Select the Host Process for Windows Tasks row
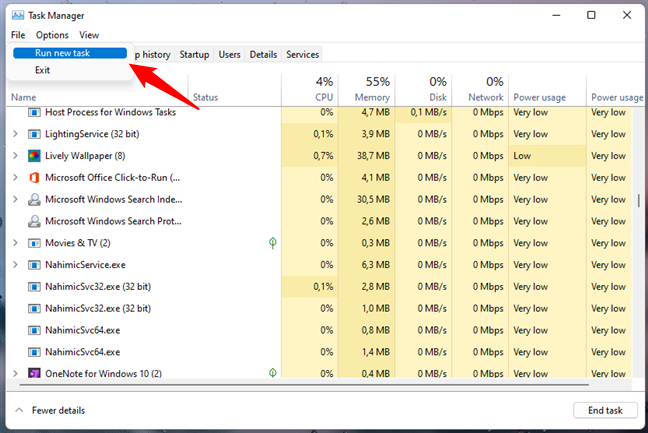 click(319, 112)
